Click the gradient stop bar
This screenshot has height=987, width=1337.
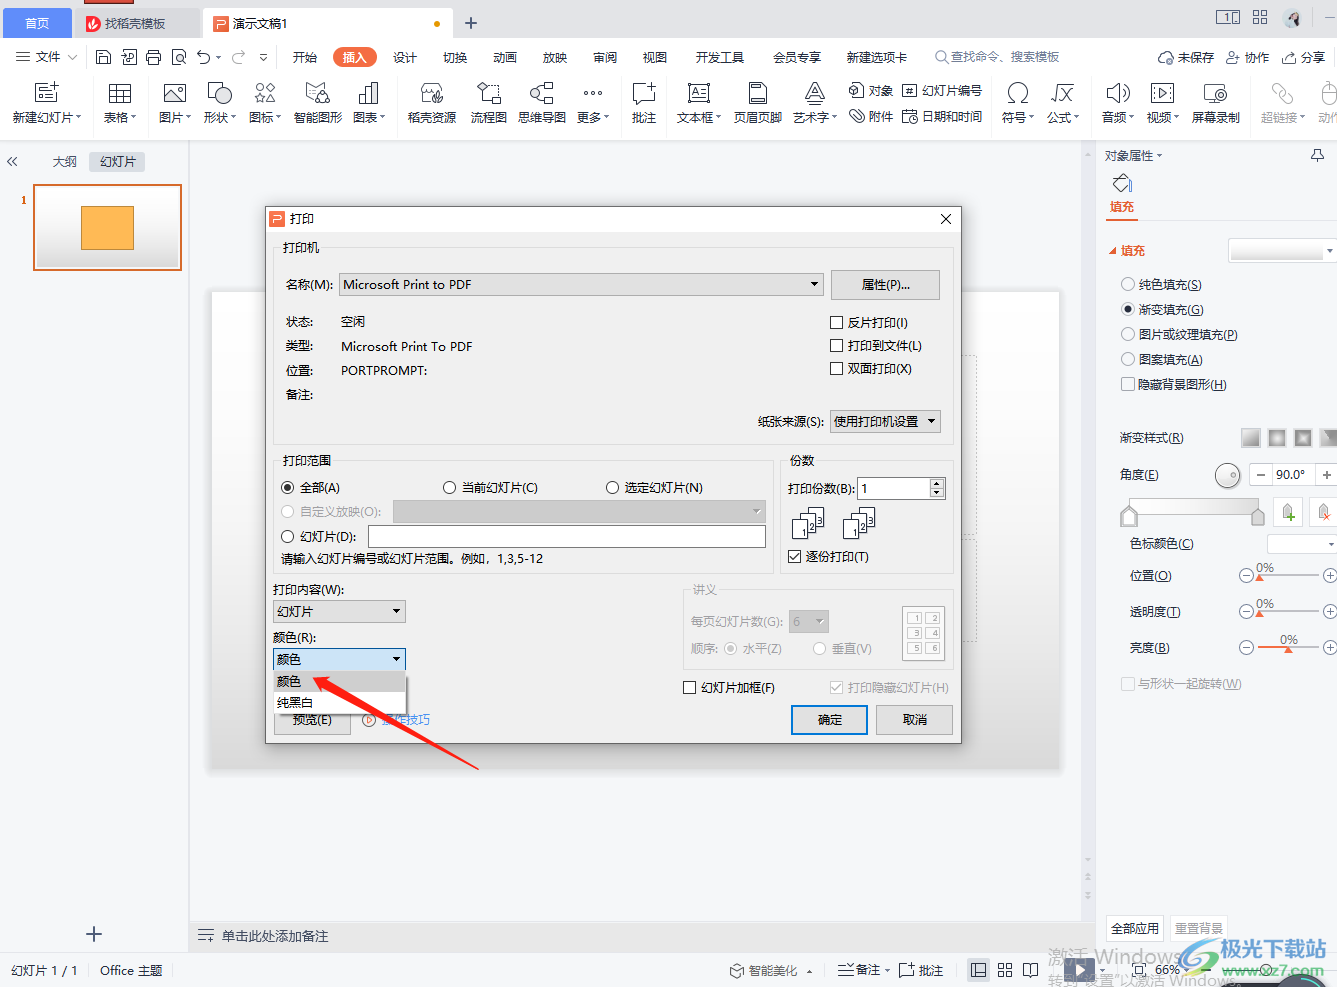tap(1192, 509)
